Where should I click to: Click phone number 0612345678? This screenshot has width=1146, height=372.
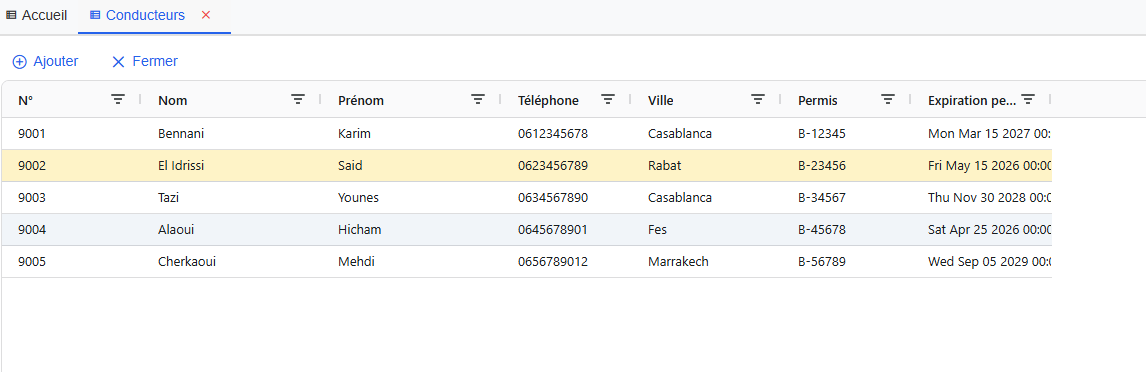point(553,134)
